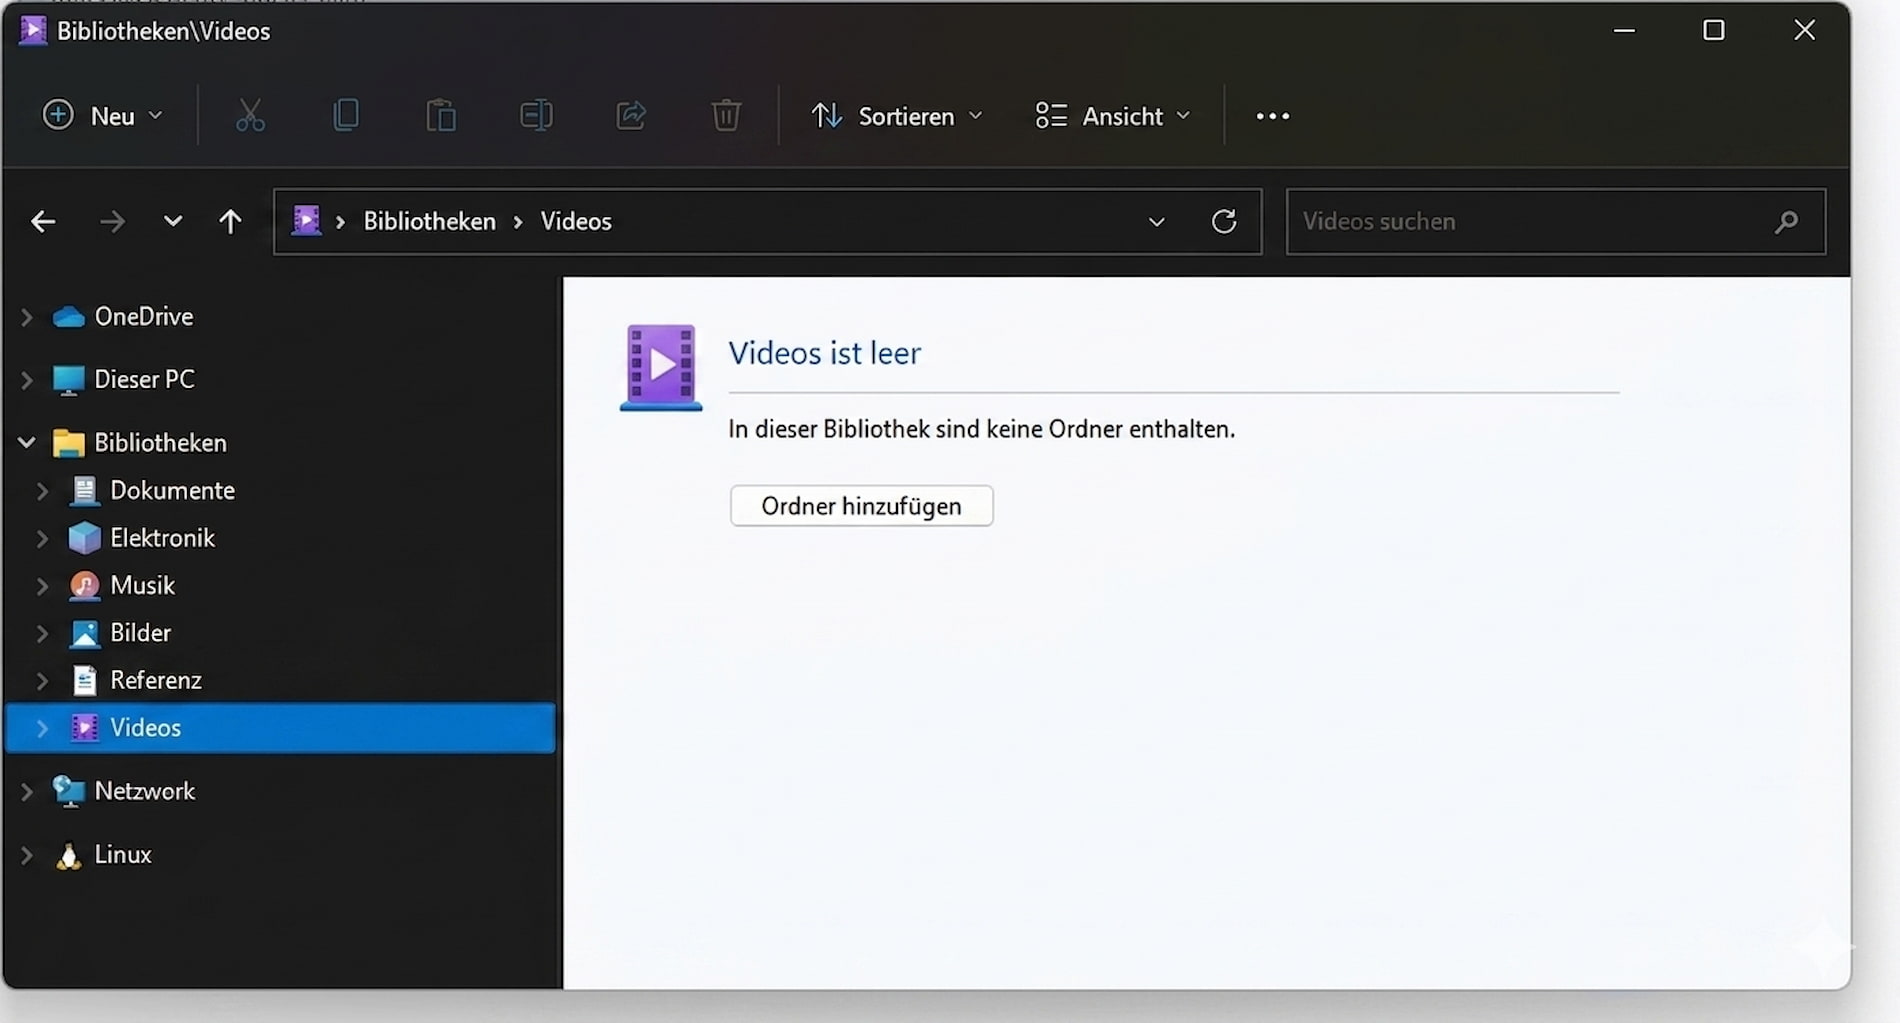This screenshot has height=1023, width=1900.
Task: Open the Neu dropdown menu
Action: coord(102,116)
